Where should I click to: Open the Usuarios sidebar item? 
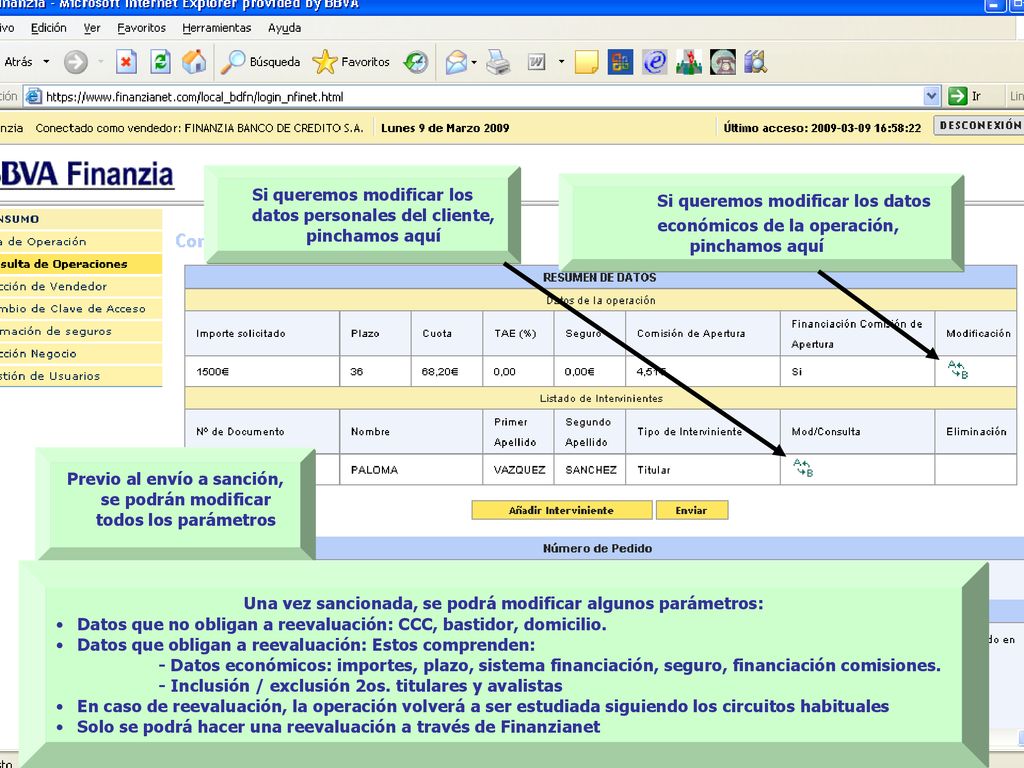80,376
